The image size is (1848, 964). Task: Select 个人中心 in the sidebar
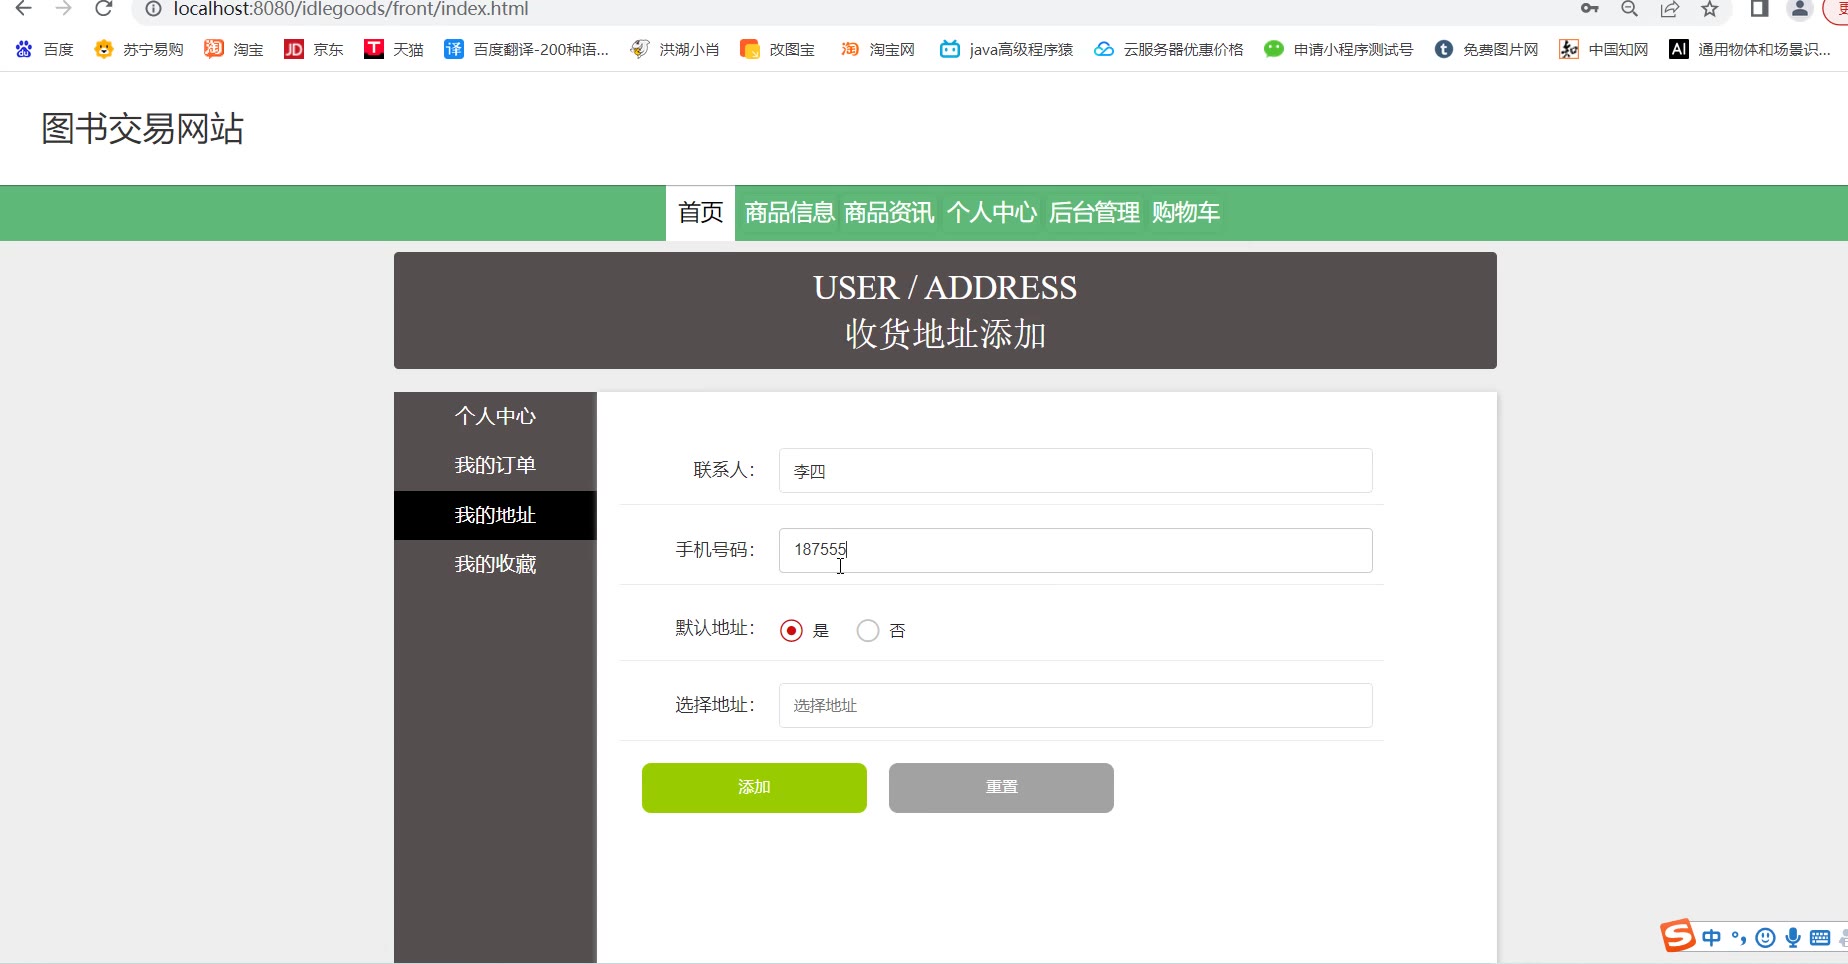[495, 416]
